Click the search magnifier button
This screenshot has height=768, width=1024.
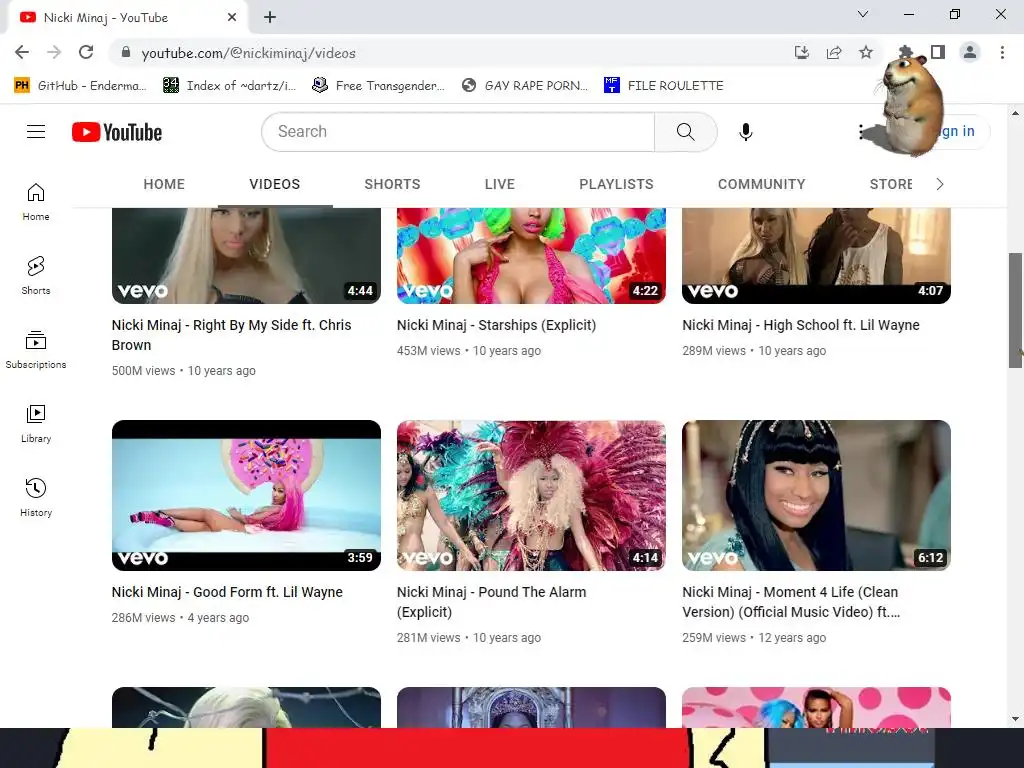686,132
